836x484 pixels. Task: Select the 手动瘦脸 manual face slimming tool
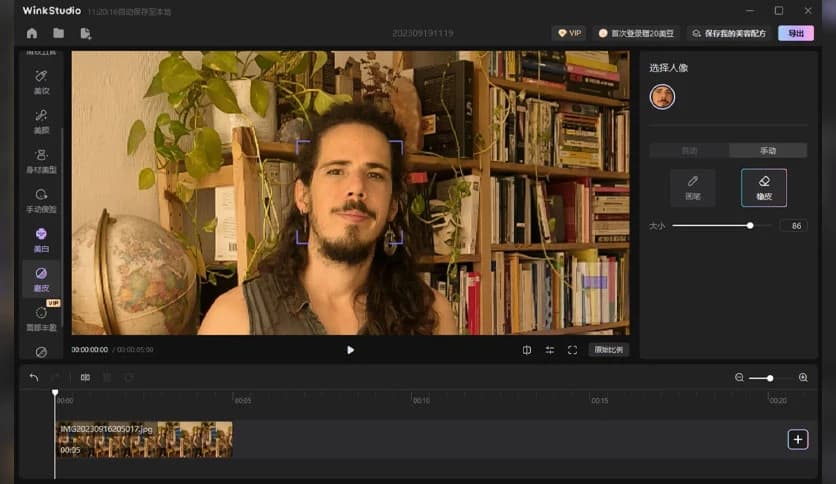(x=41, y=200)
